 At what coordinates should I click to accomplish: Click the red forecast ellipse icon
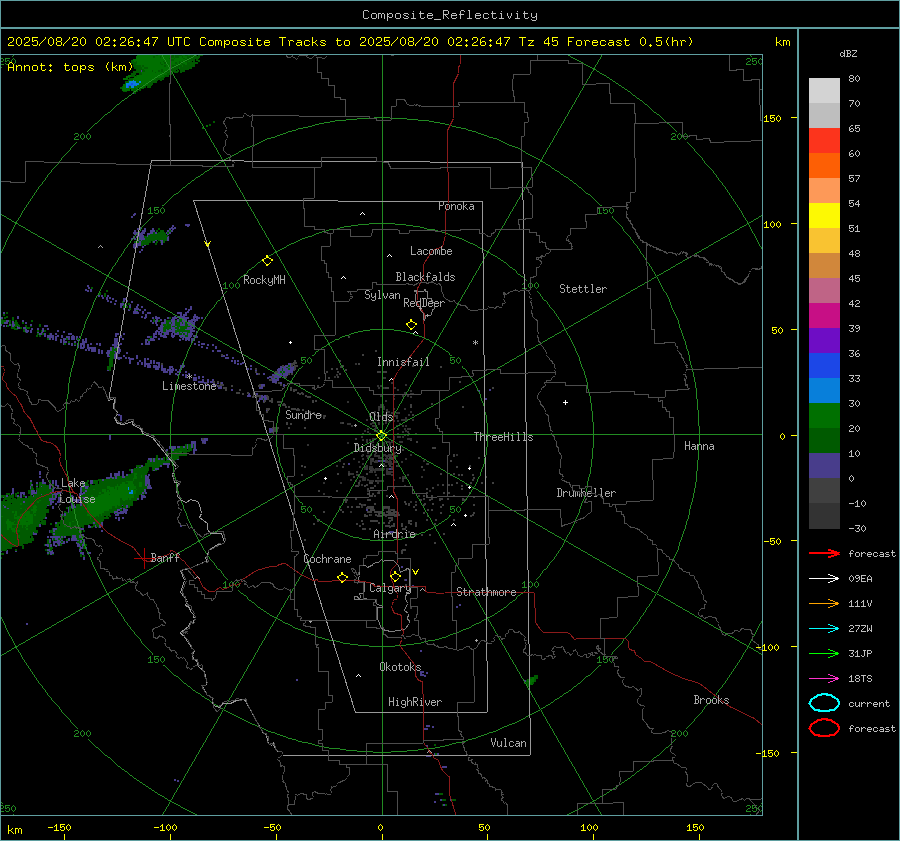coord(824,728)
